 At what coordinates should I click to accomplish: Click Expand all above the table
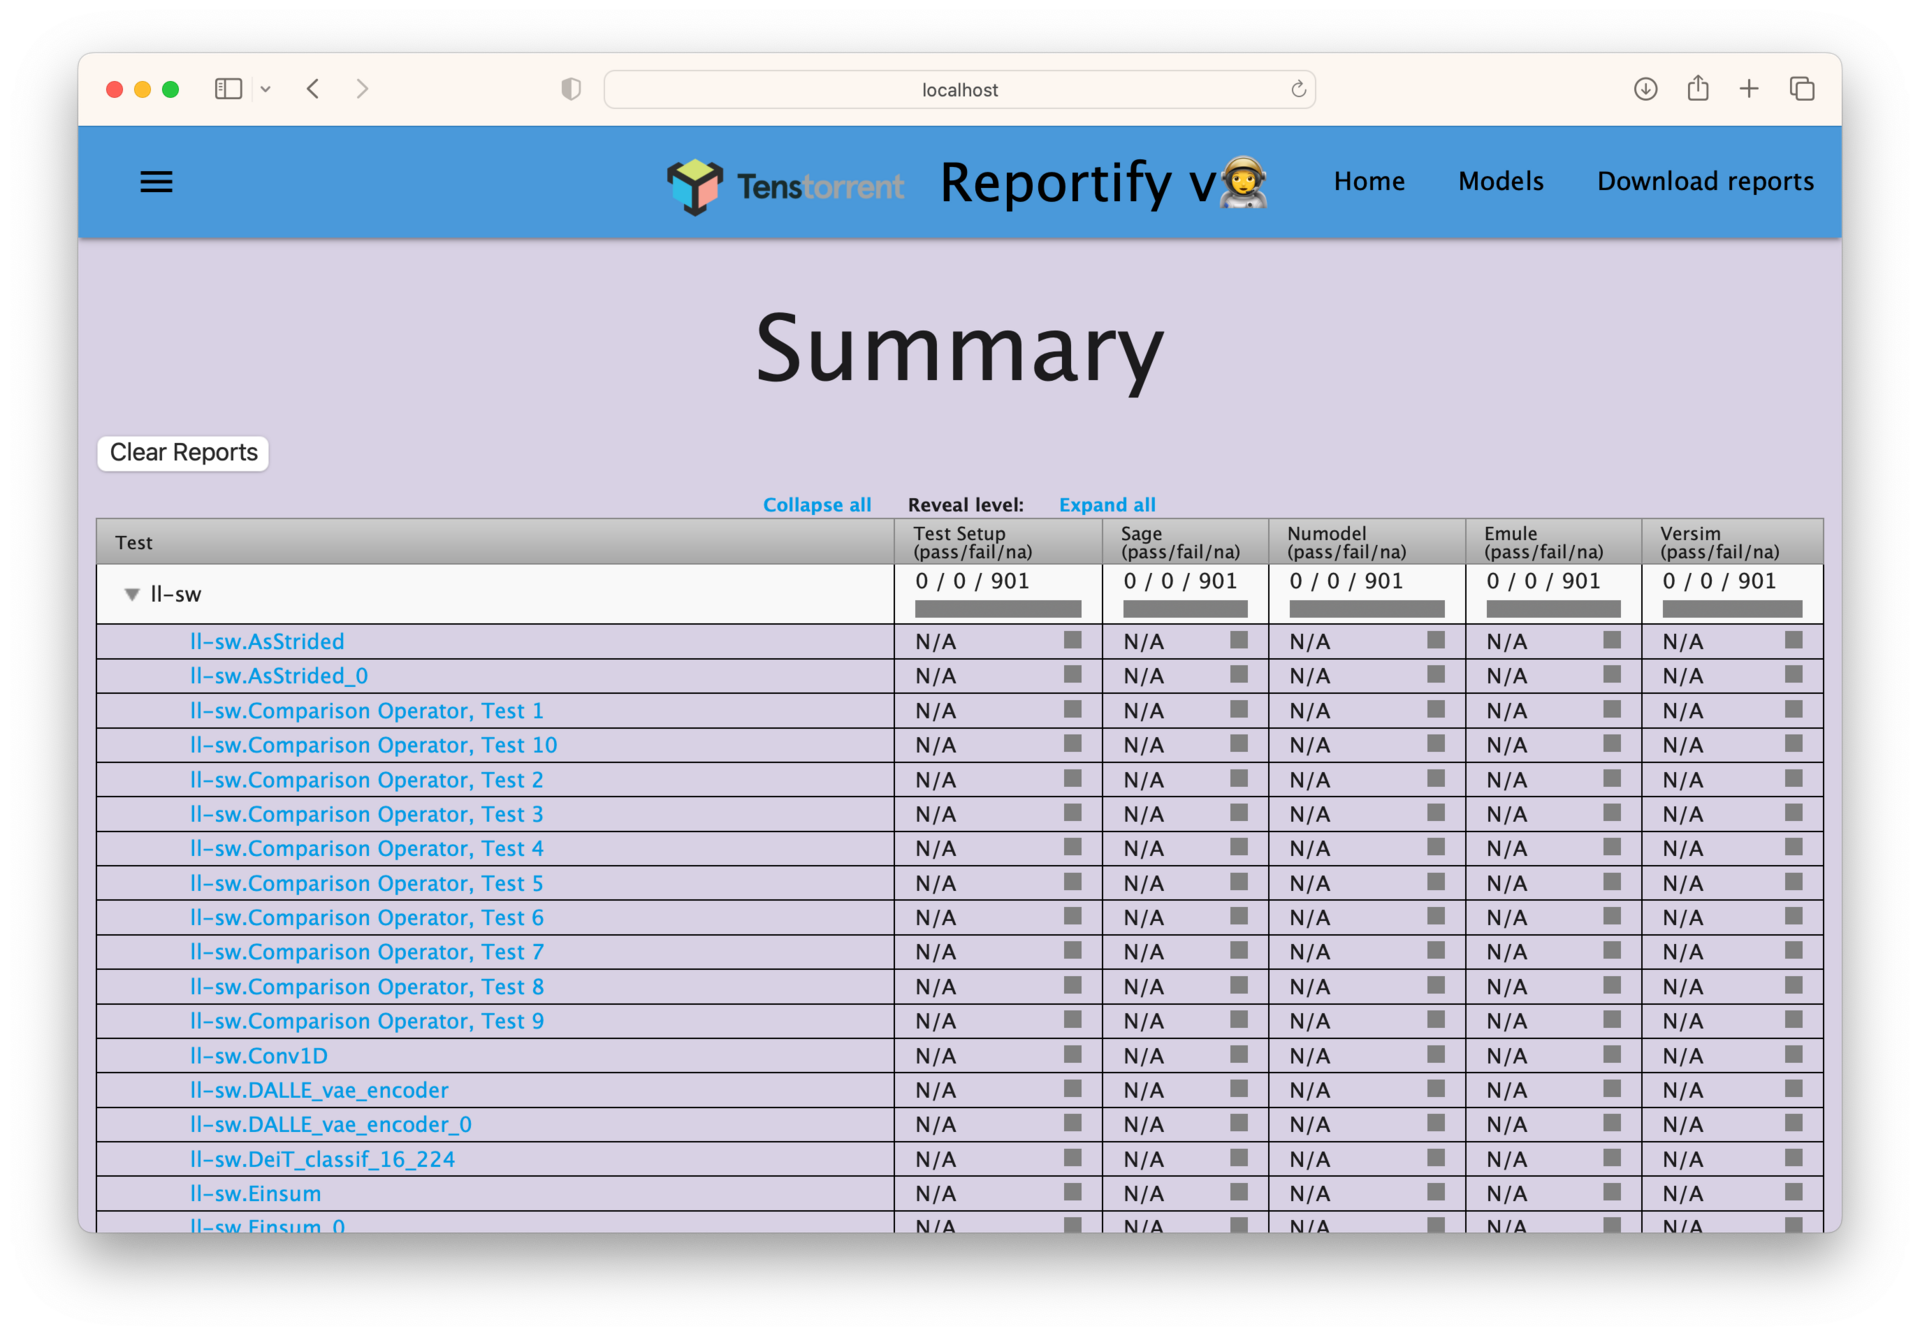(1107, 505)
